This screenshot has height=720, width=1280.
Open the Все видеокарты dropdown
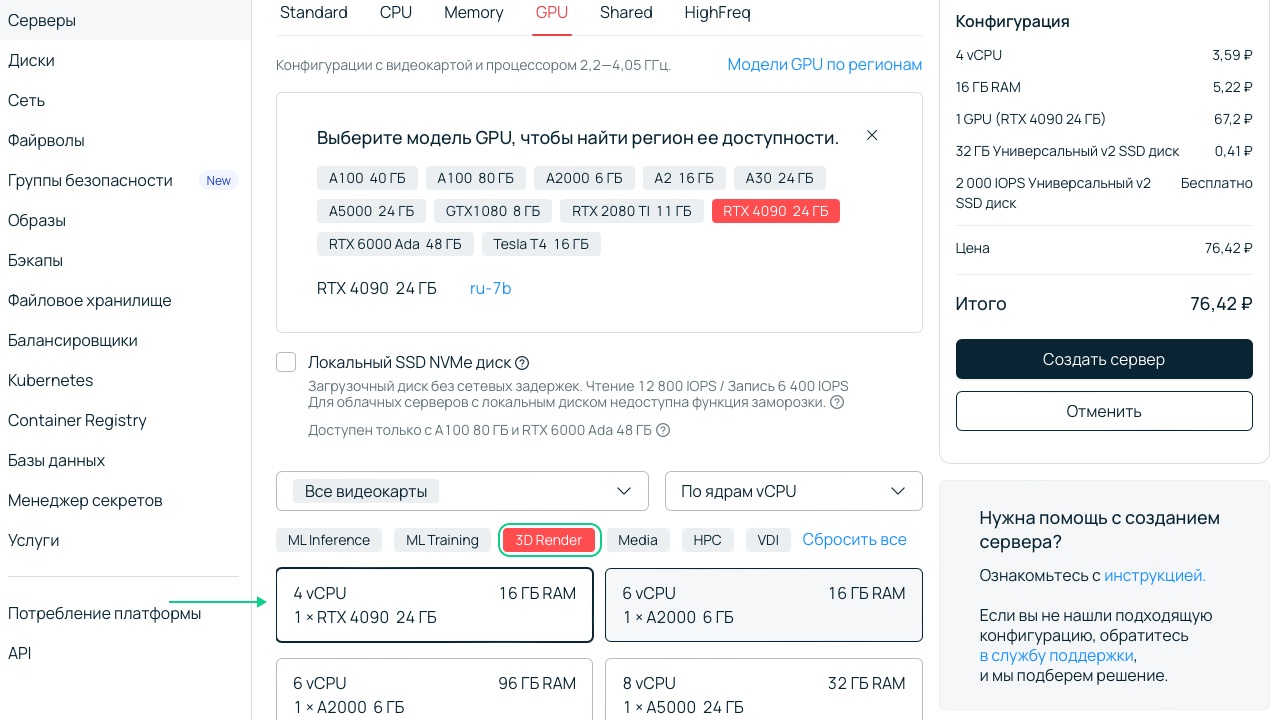click(x=462, y=491)
